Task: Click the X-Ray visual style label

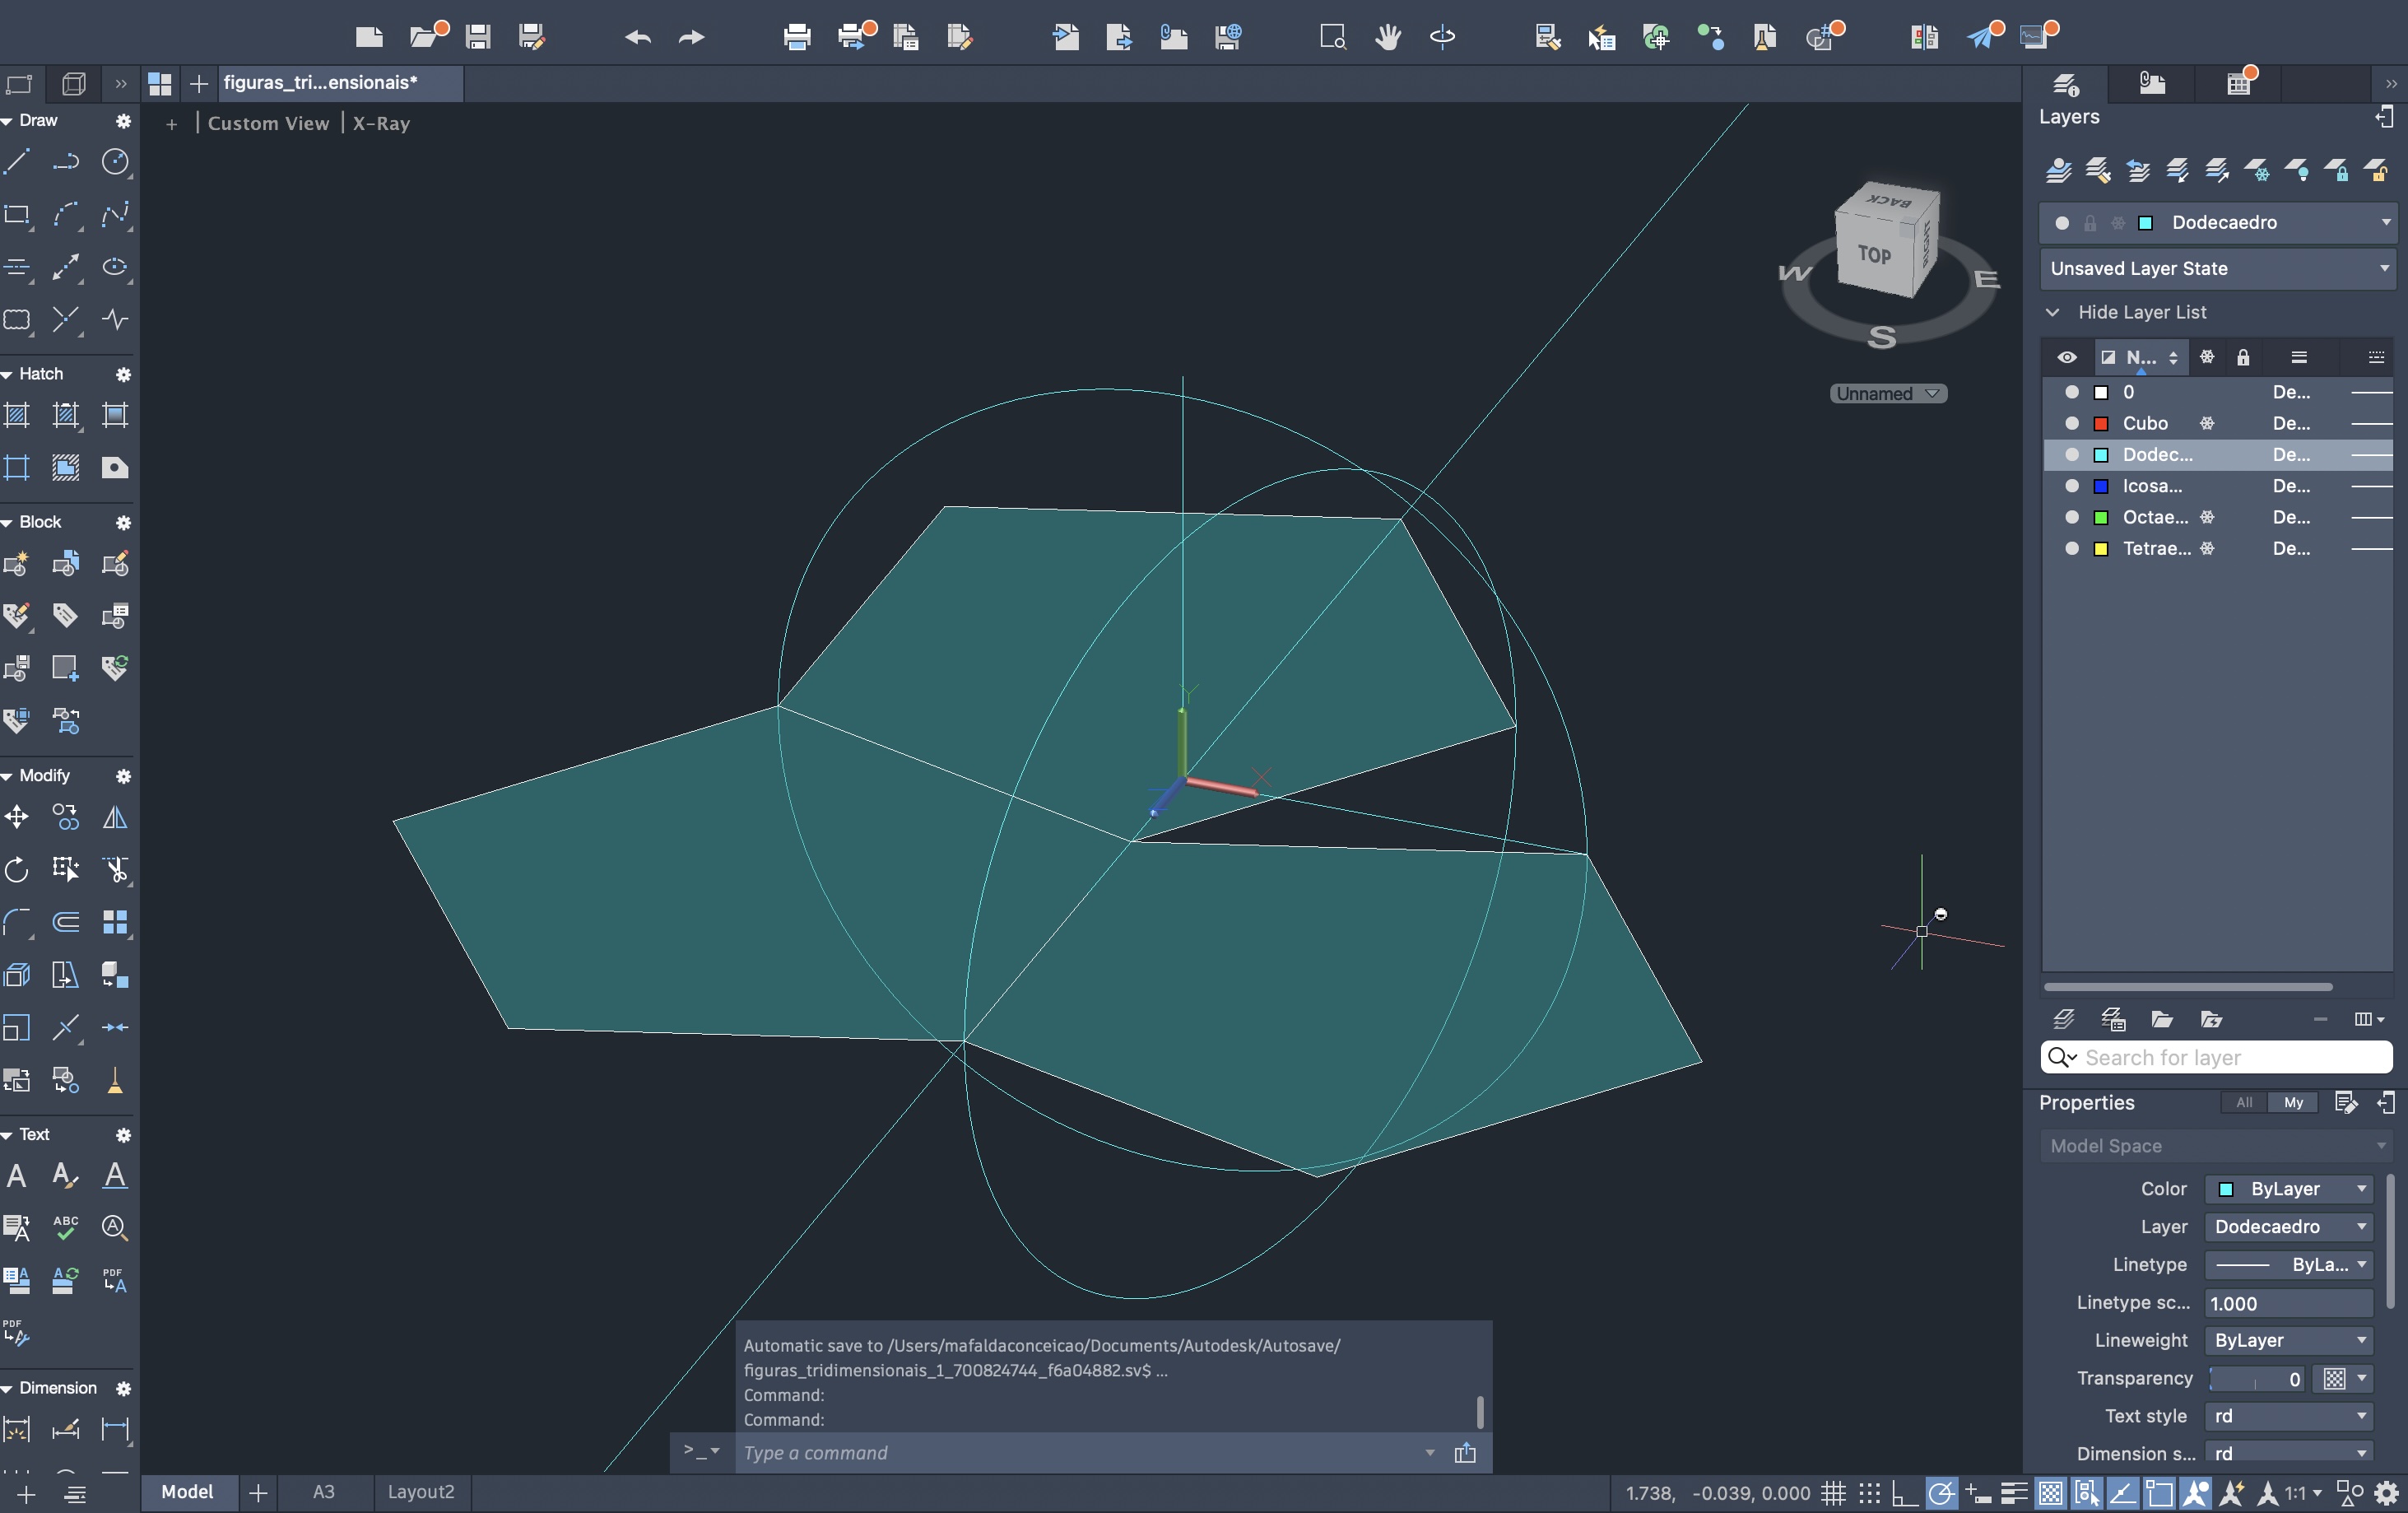Action: (x=381, y=123)
